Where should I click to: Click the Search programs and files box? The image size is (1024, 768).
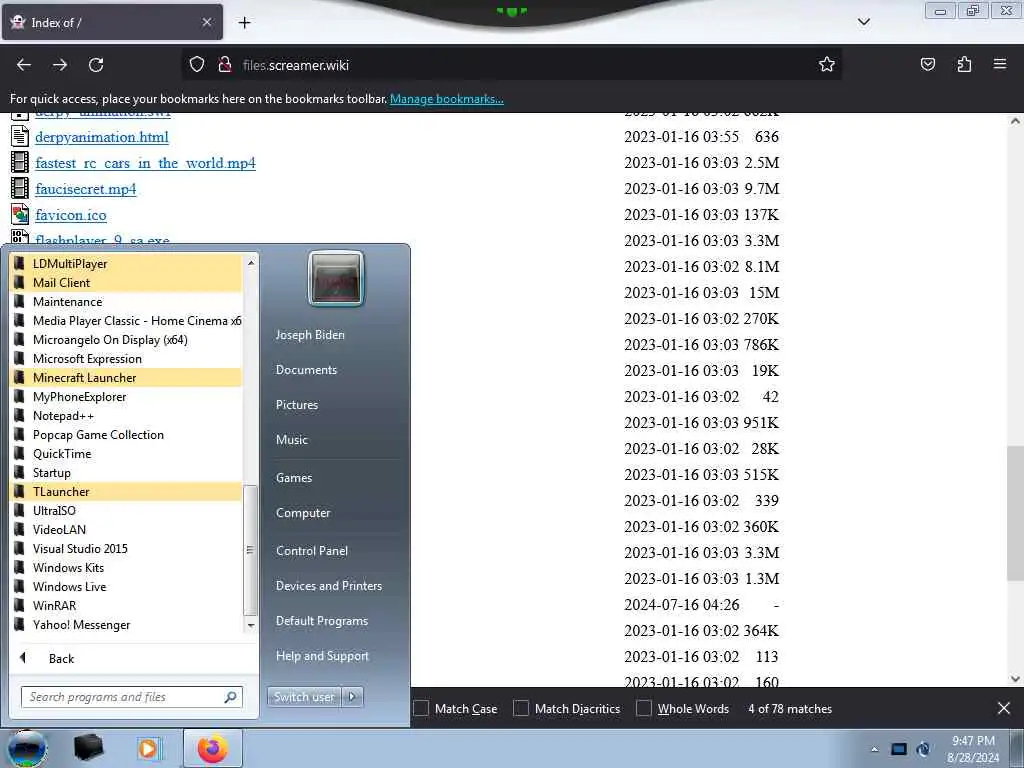(131, 697)
